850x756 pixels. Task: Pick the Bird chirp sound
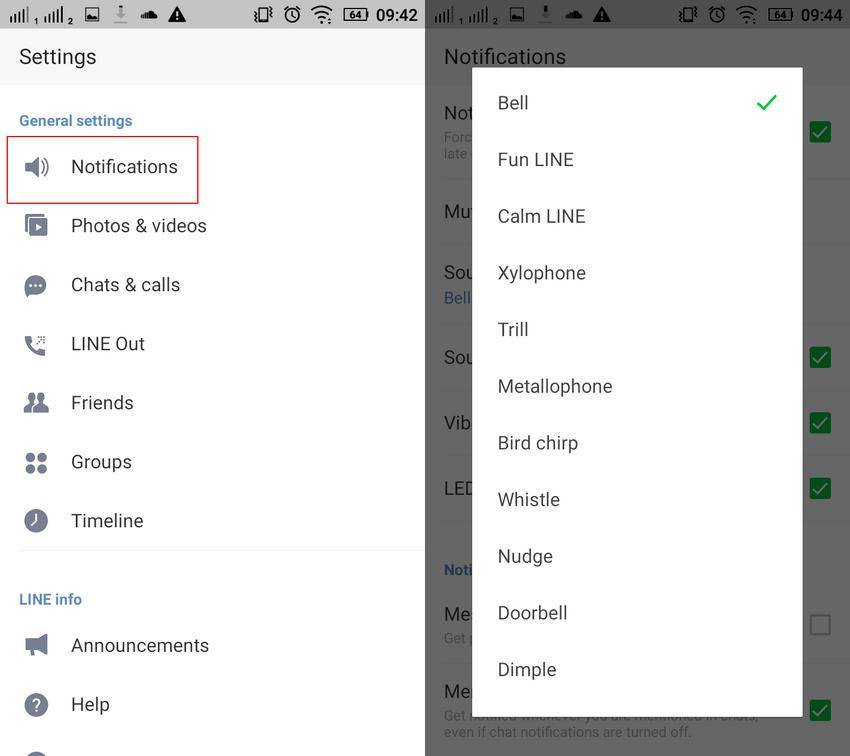click(637, 443)
